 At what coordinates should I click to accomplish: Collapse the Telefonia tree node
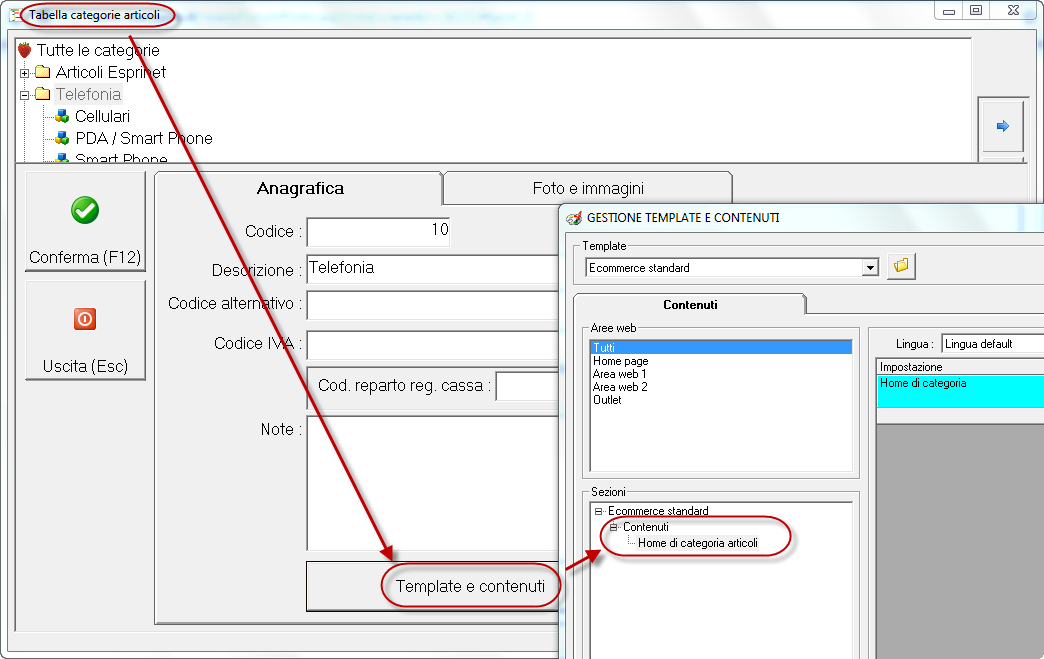tap(25, 95)
